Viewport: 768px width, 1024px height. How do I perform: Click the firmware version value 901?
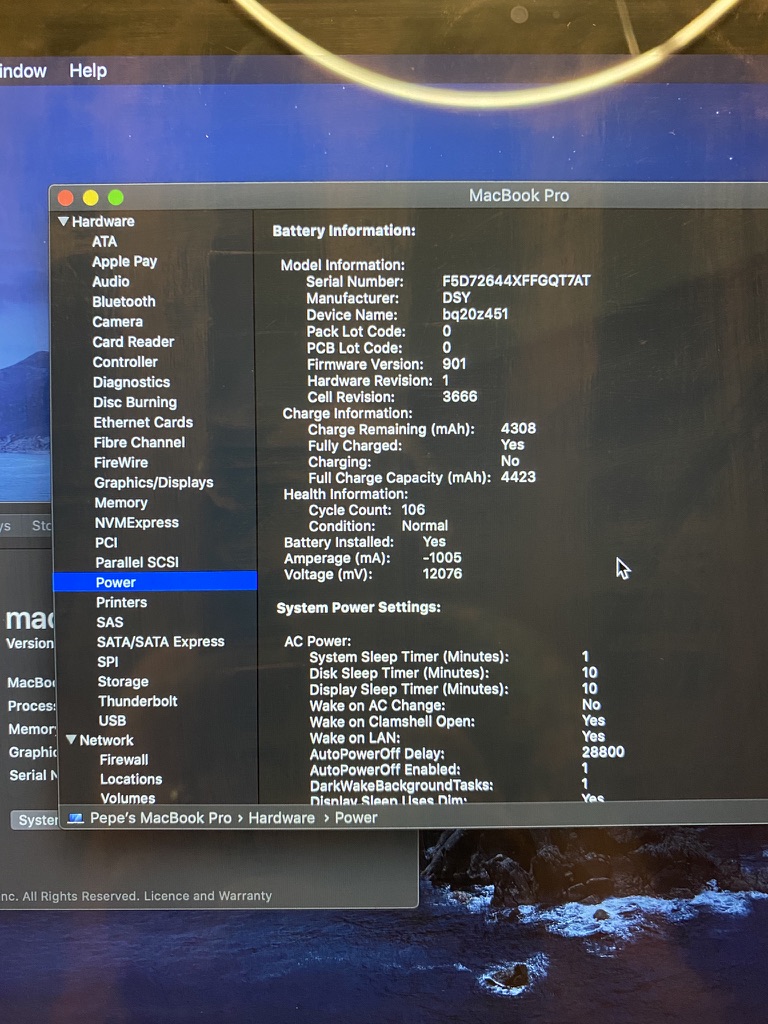coord(455,364)
